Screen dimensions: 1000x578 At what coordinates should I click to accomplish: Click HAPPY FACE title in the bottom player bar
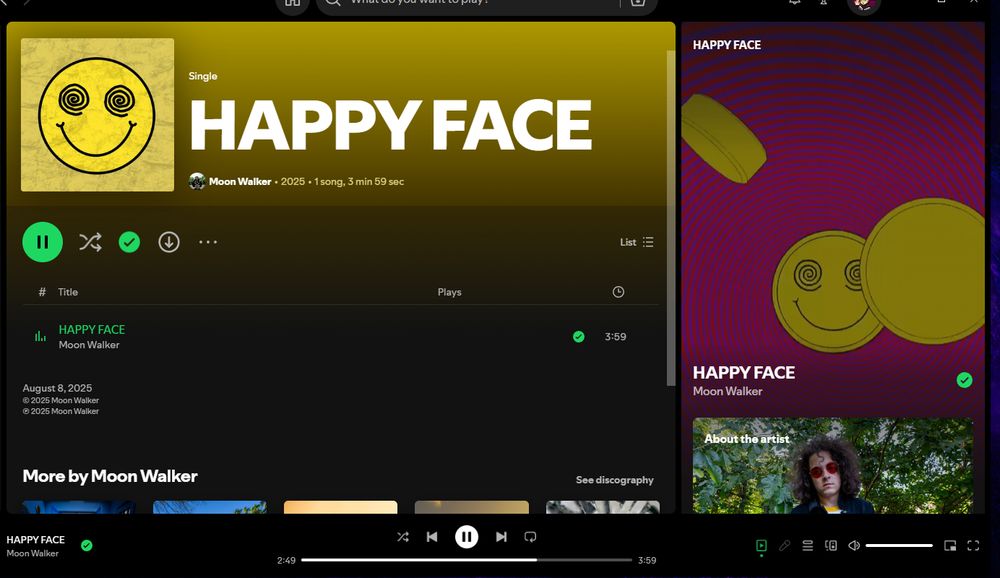coord(36,540)
